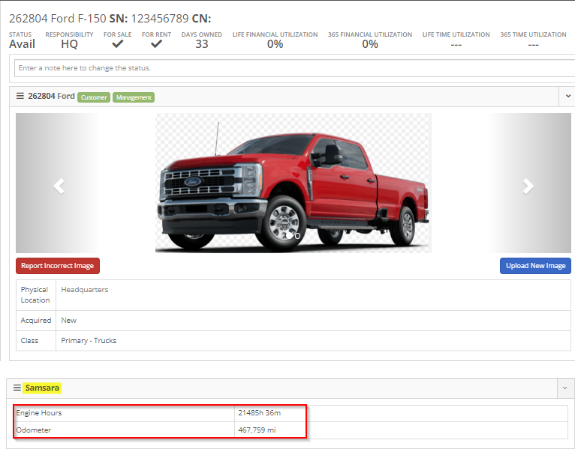
Task: Click the Odometer label
Action: [33, 430]
